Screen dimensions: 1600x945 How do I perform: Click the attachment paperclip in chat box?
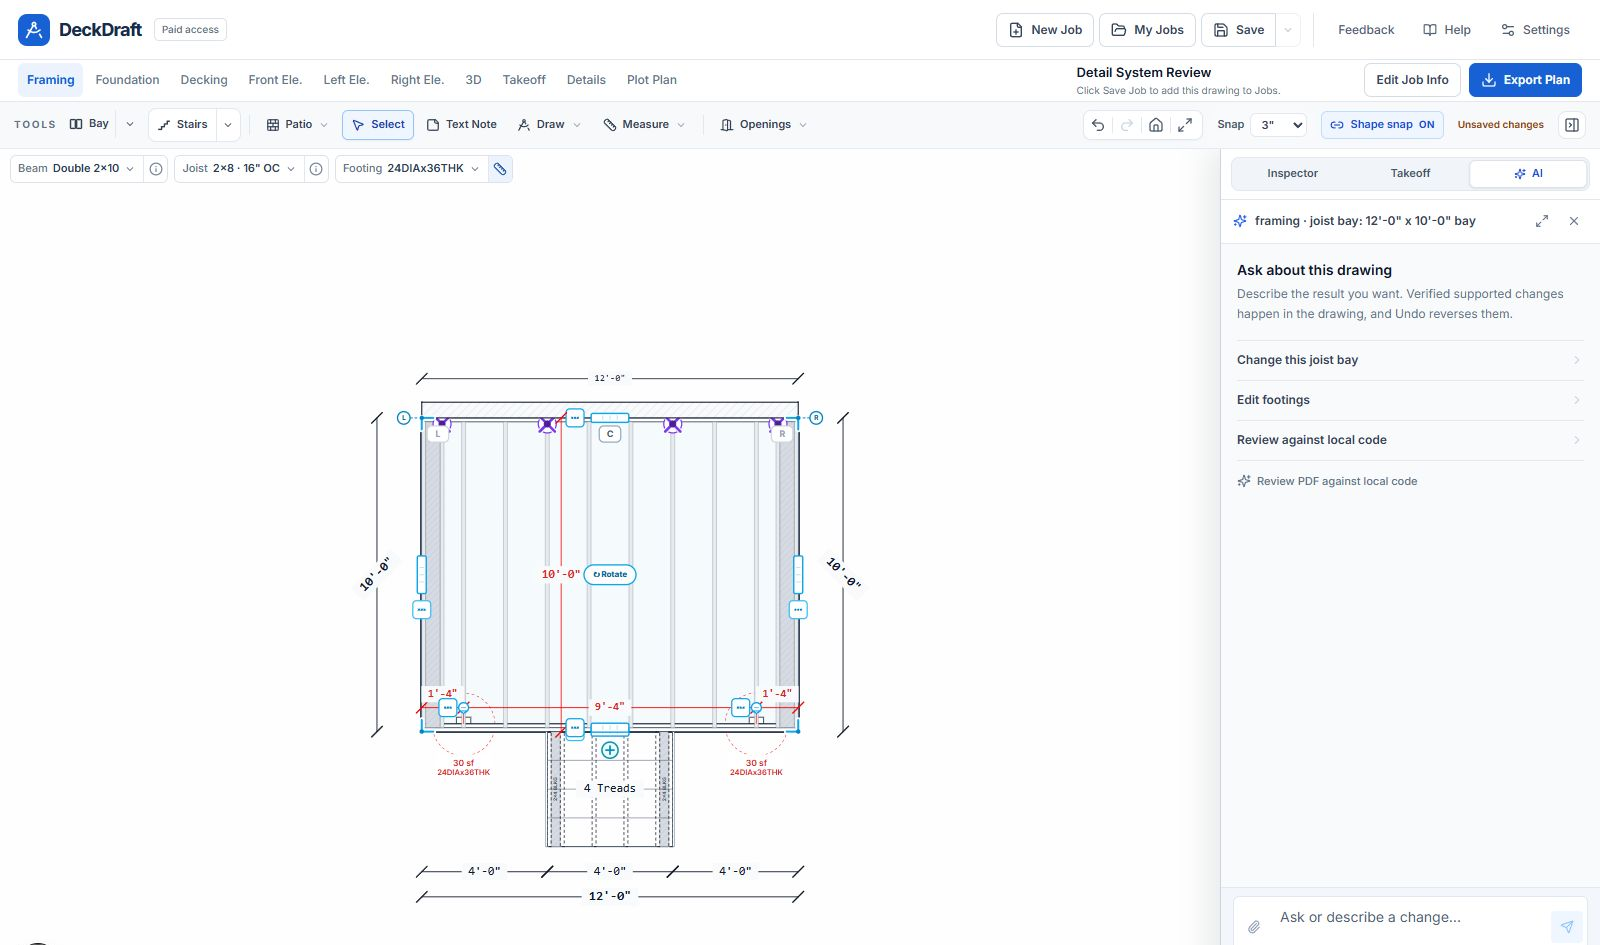pyautogui.click(x=1254, y=927)
